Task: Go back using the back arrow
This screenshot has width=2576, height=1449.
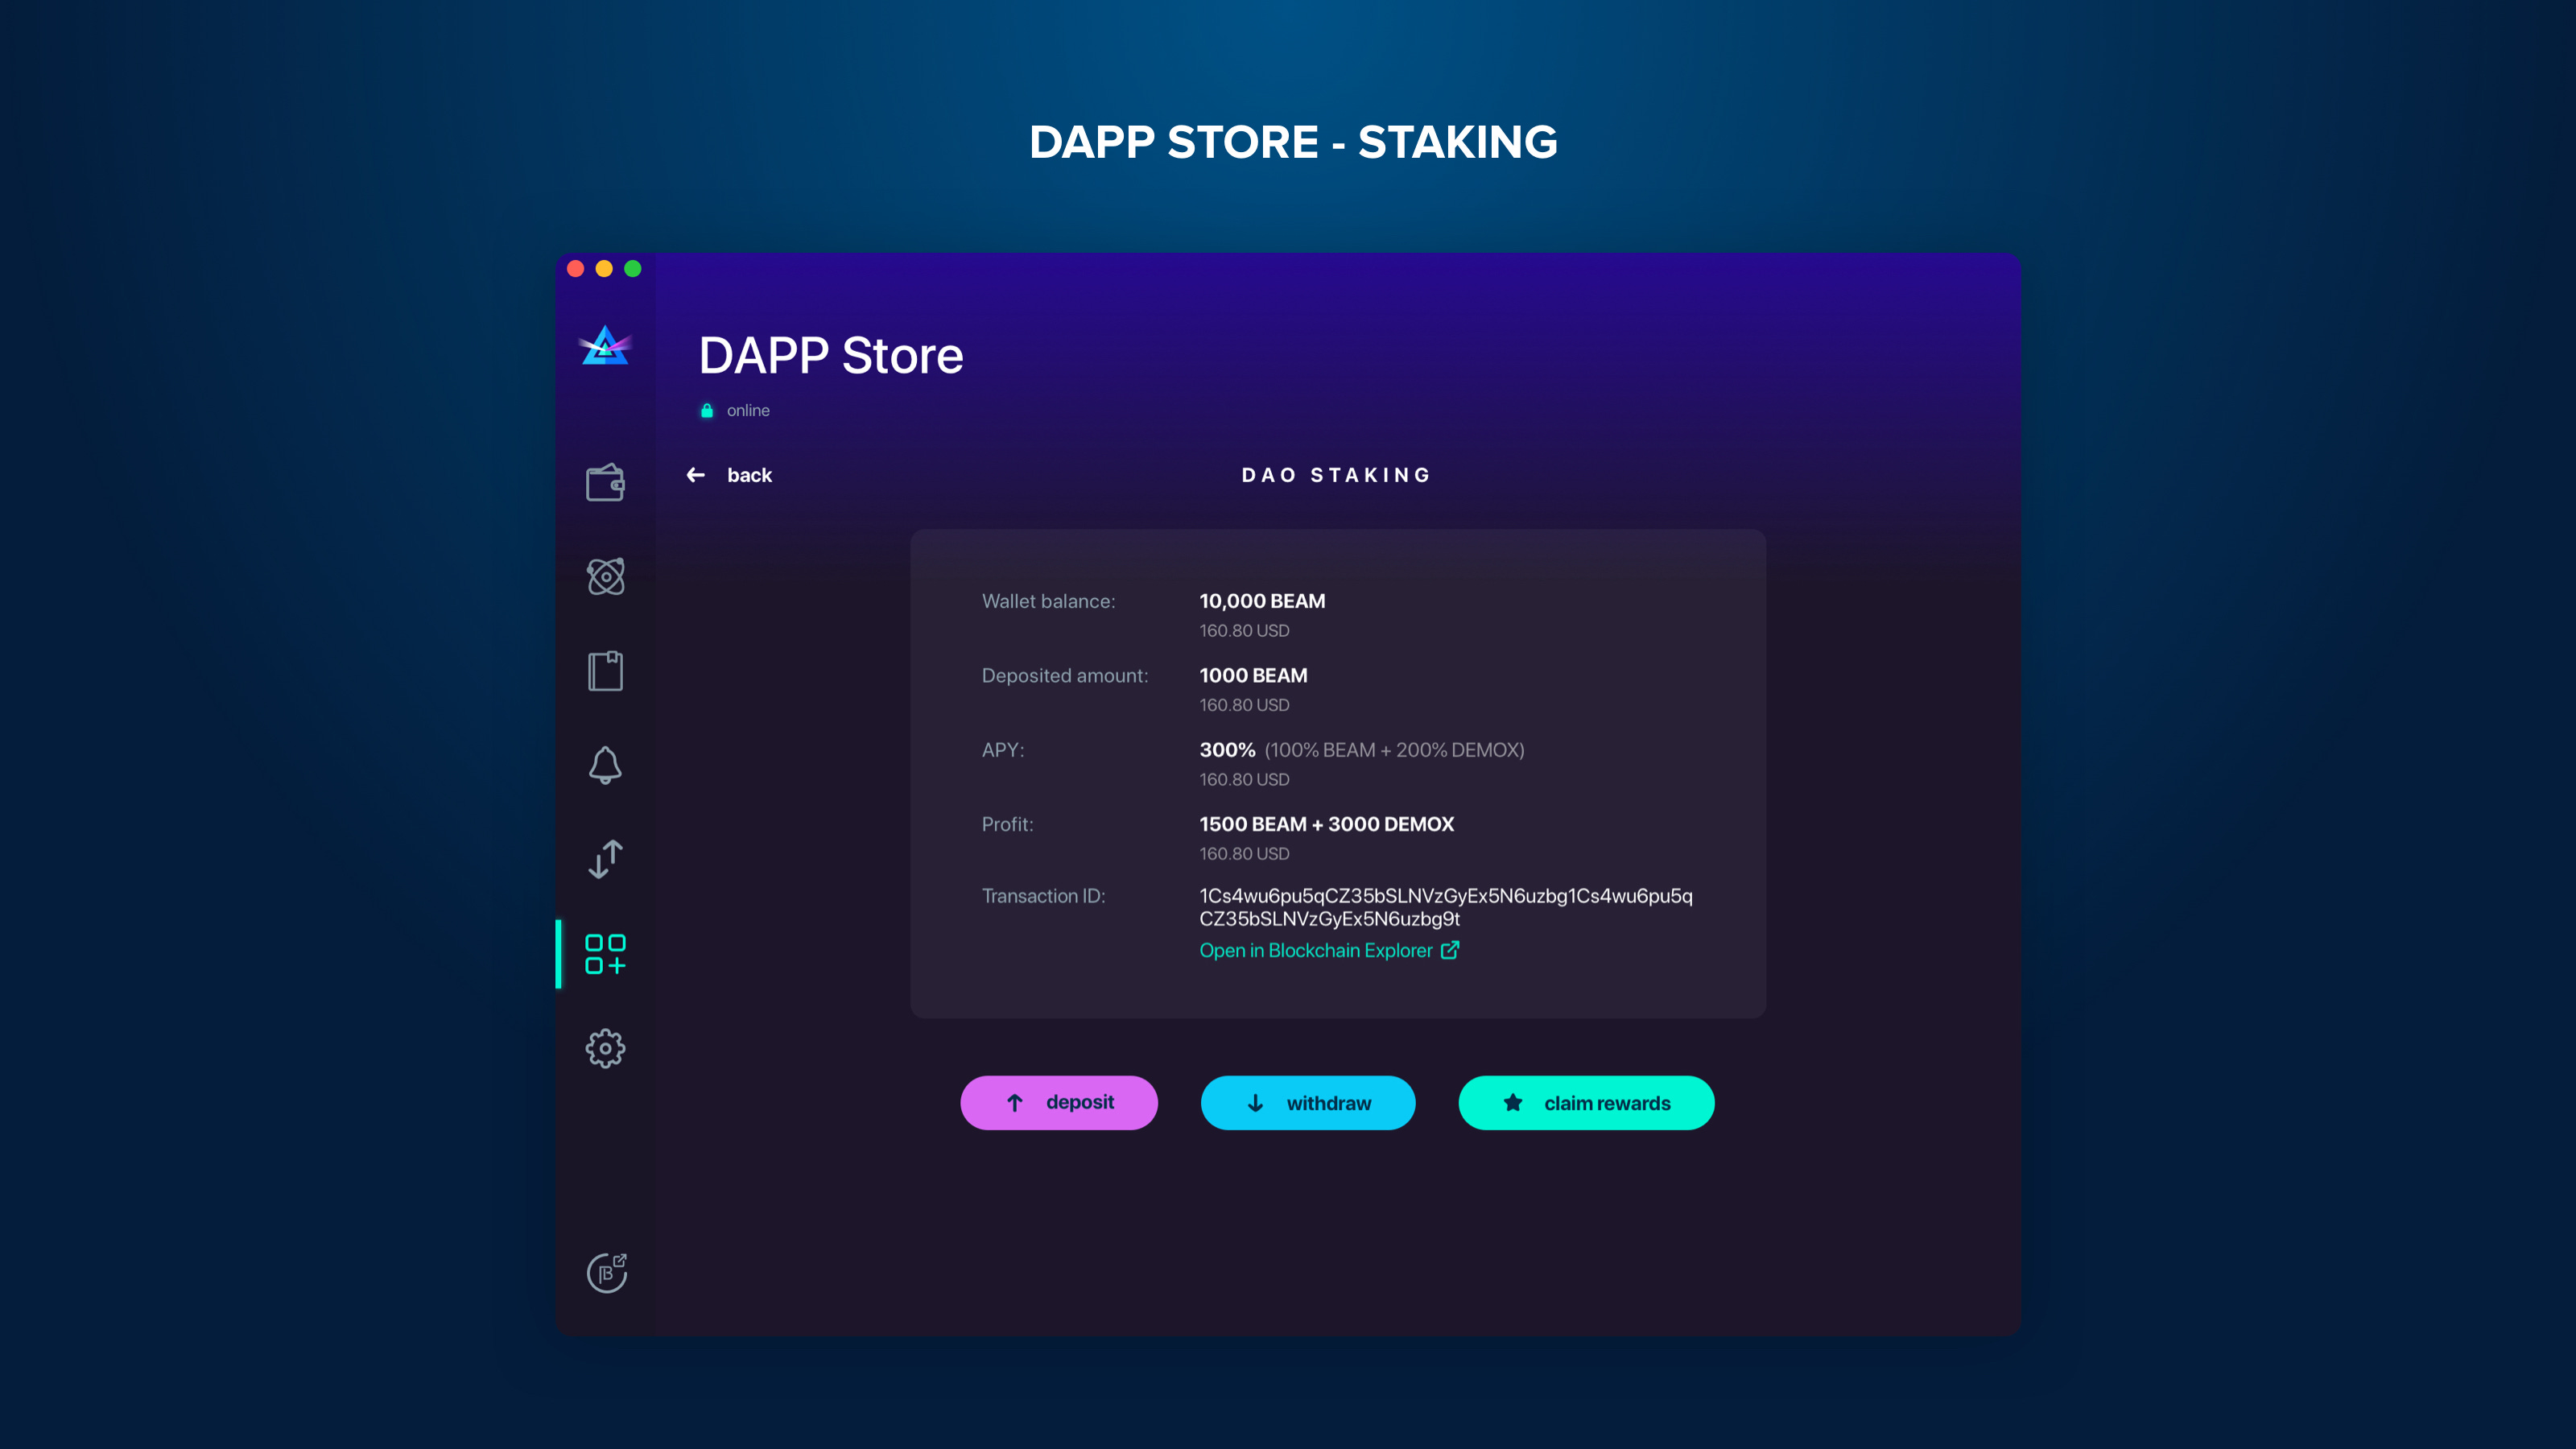Action: (x=696, y=475)
